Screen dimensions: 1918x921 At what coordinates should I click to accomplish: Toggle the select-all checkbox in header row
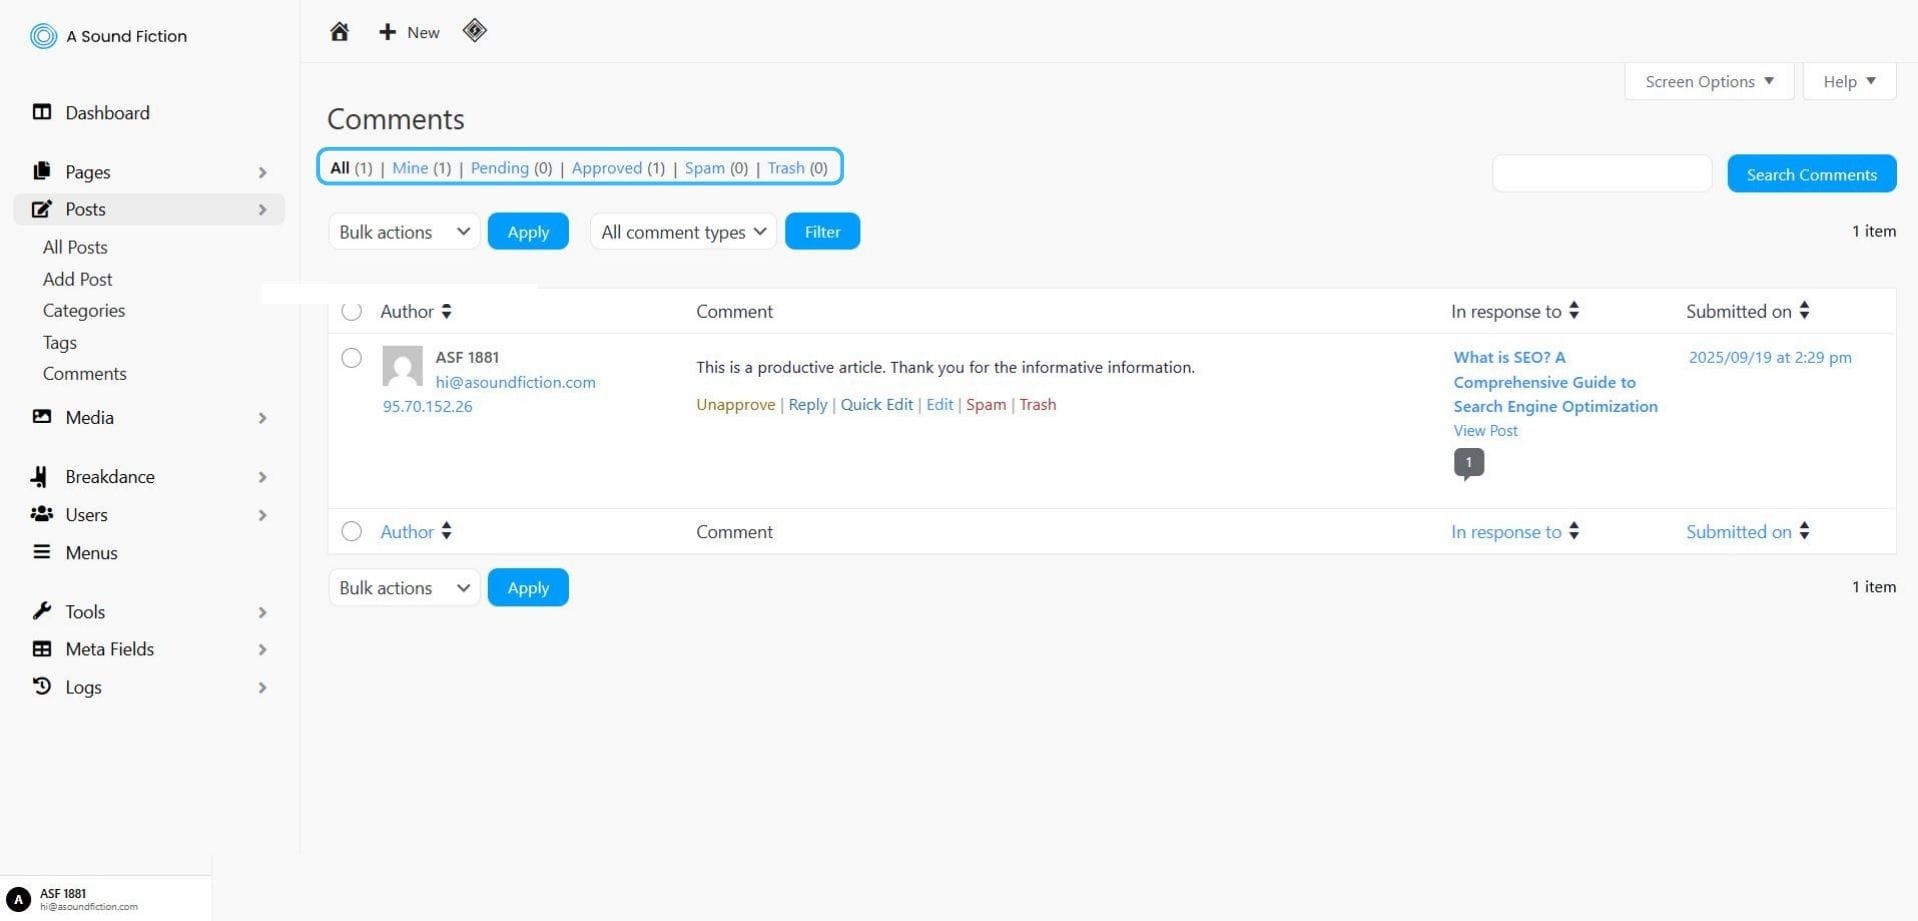[x=351, y=311]
